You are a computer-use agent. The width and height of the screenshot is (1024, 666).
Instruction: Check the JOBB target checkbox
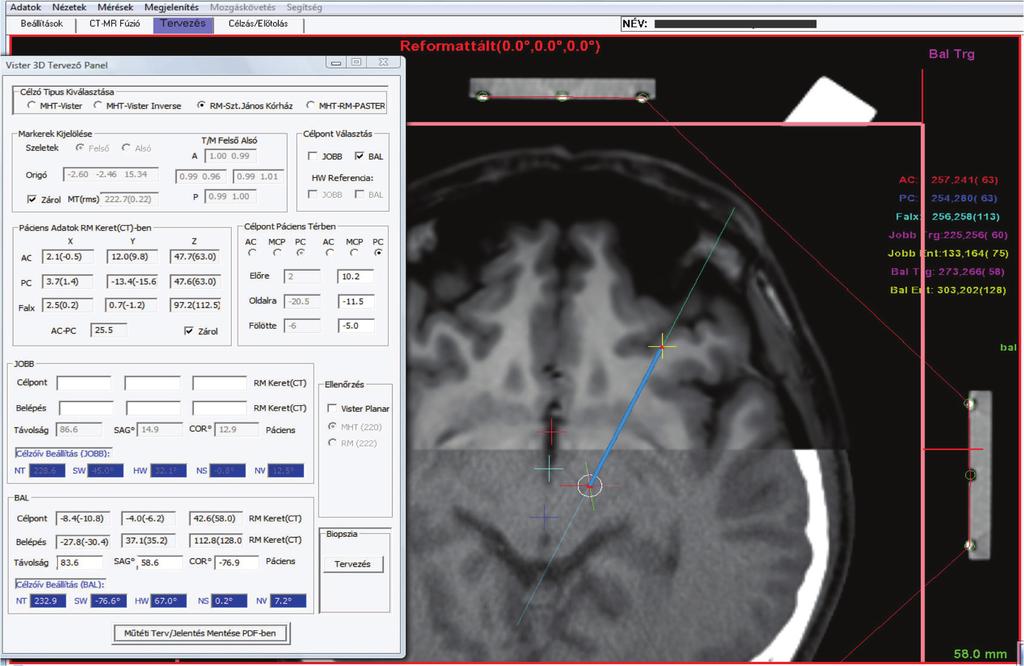(x=312, y=156)
